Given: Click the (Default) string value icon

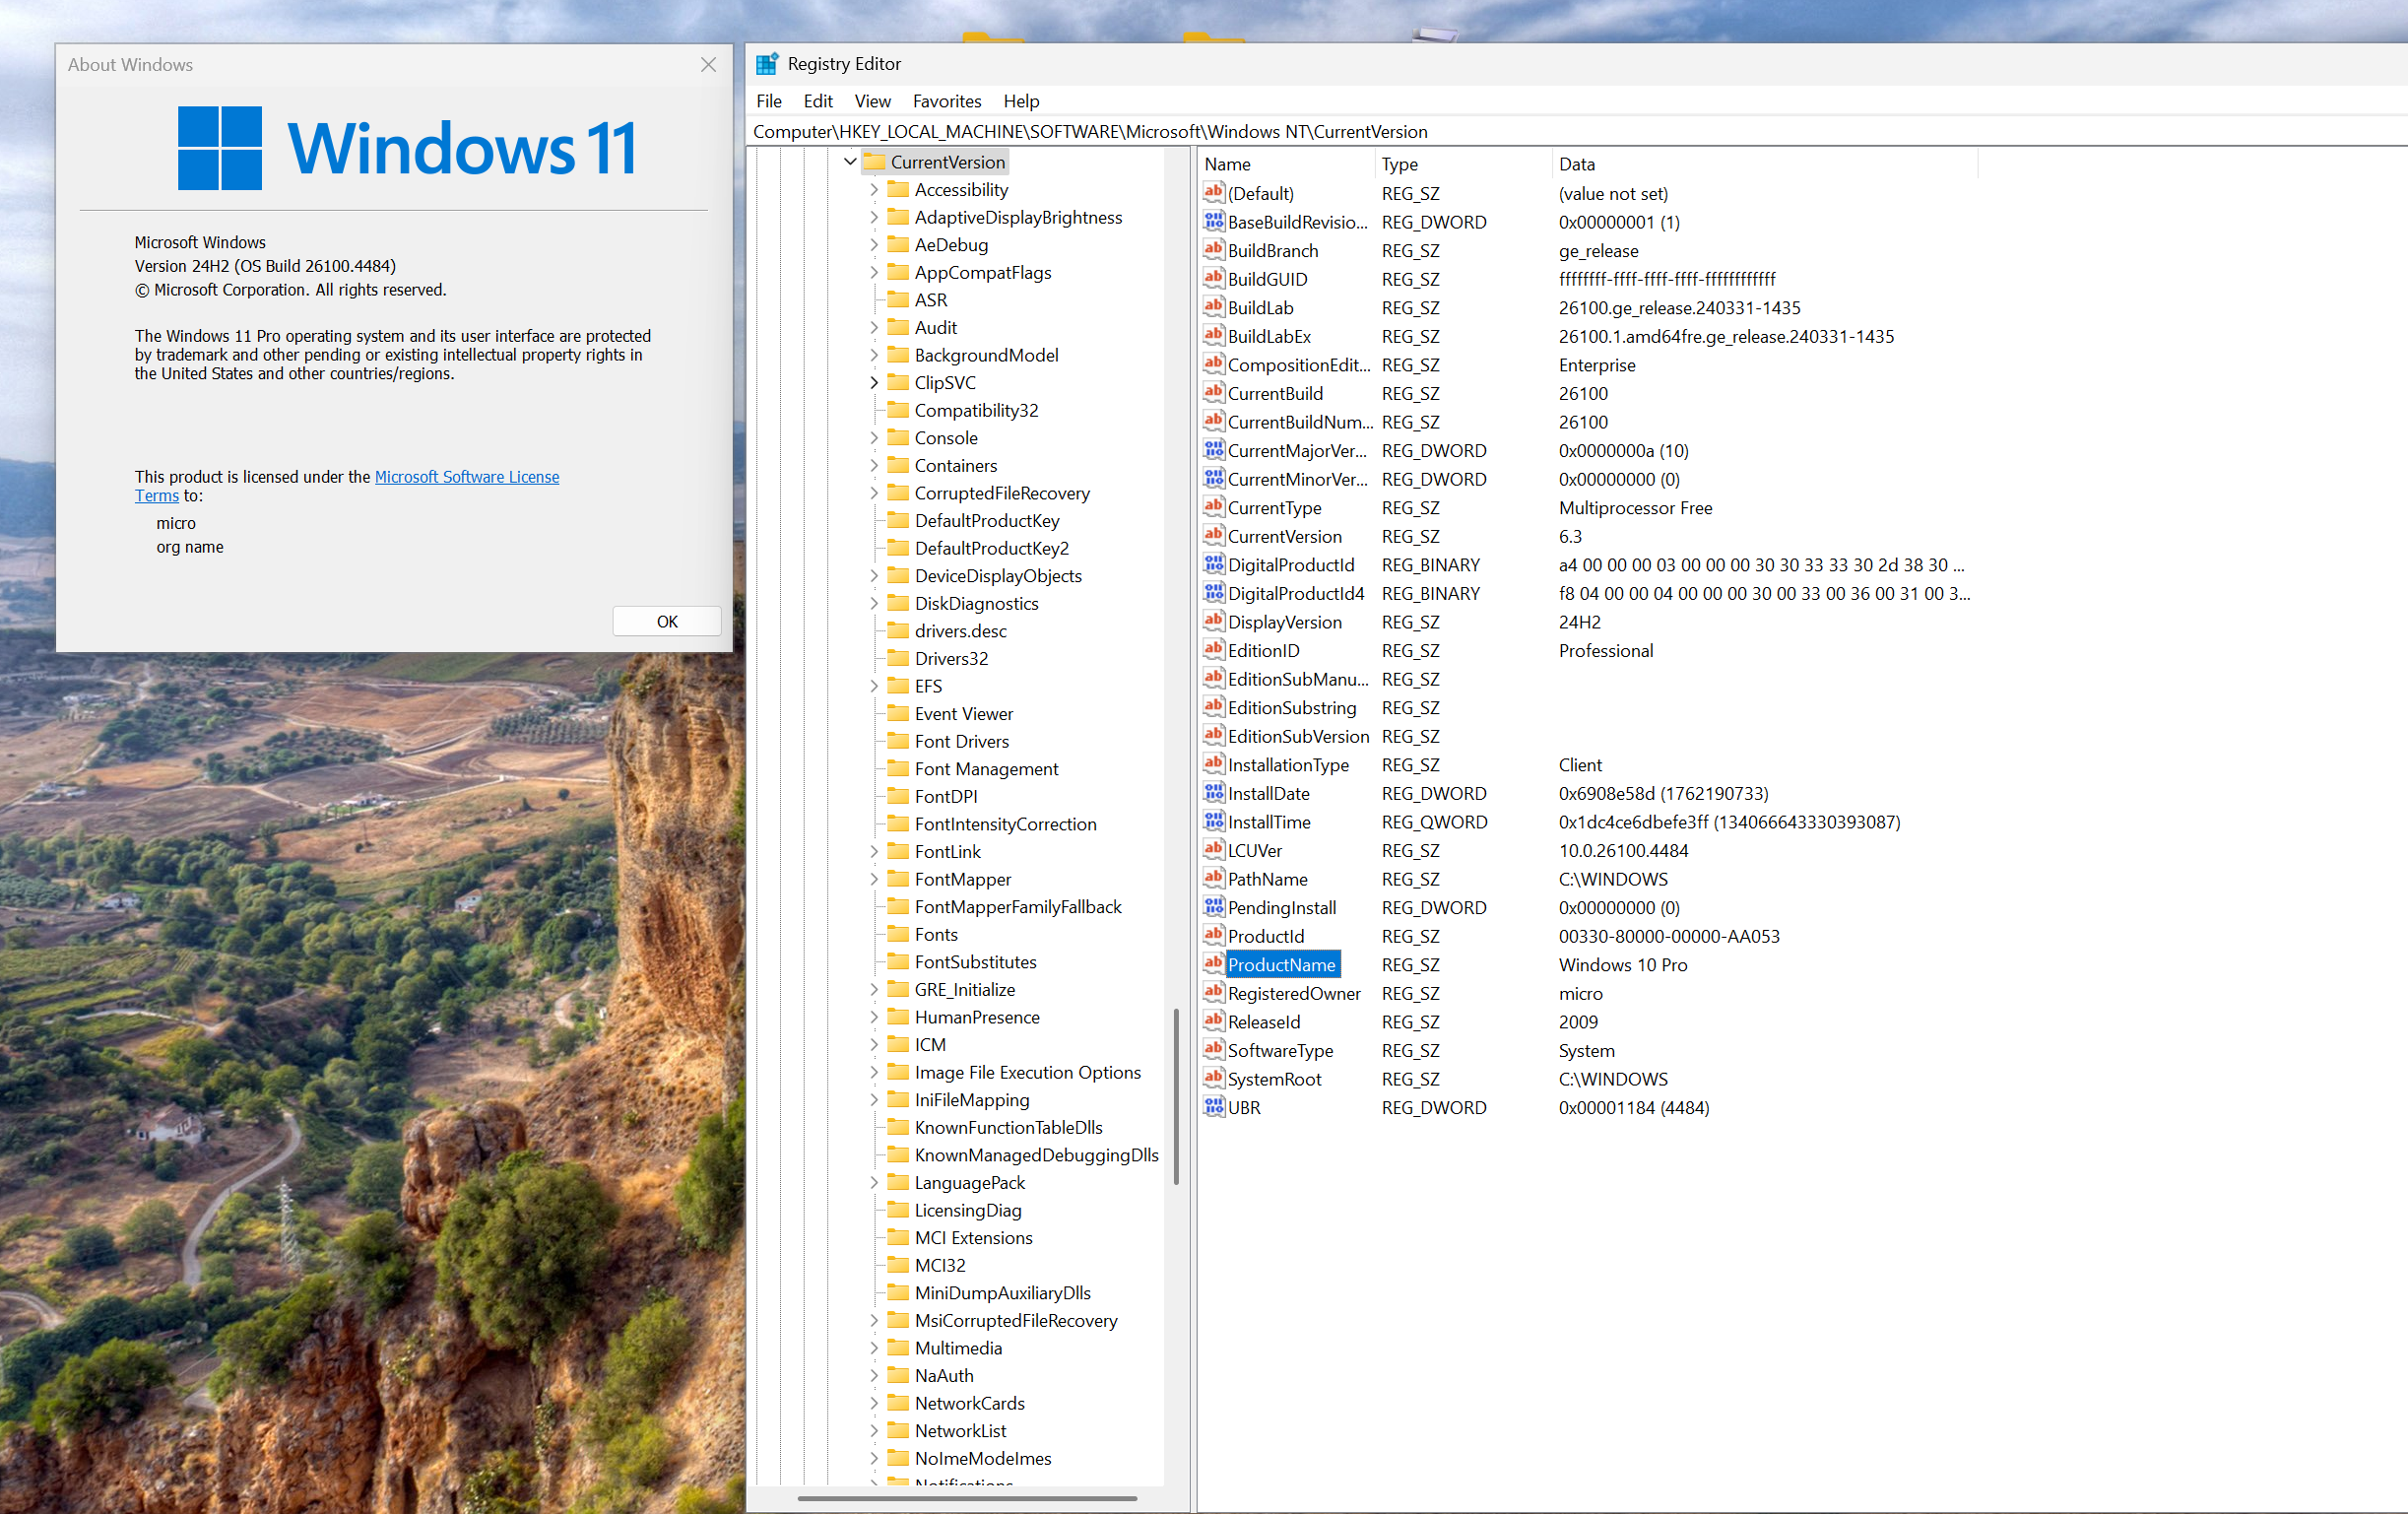Looking at the screenshot, I should click(1213, 193).
